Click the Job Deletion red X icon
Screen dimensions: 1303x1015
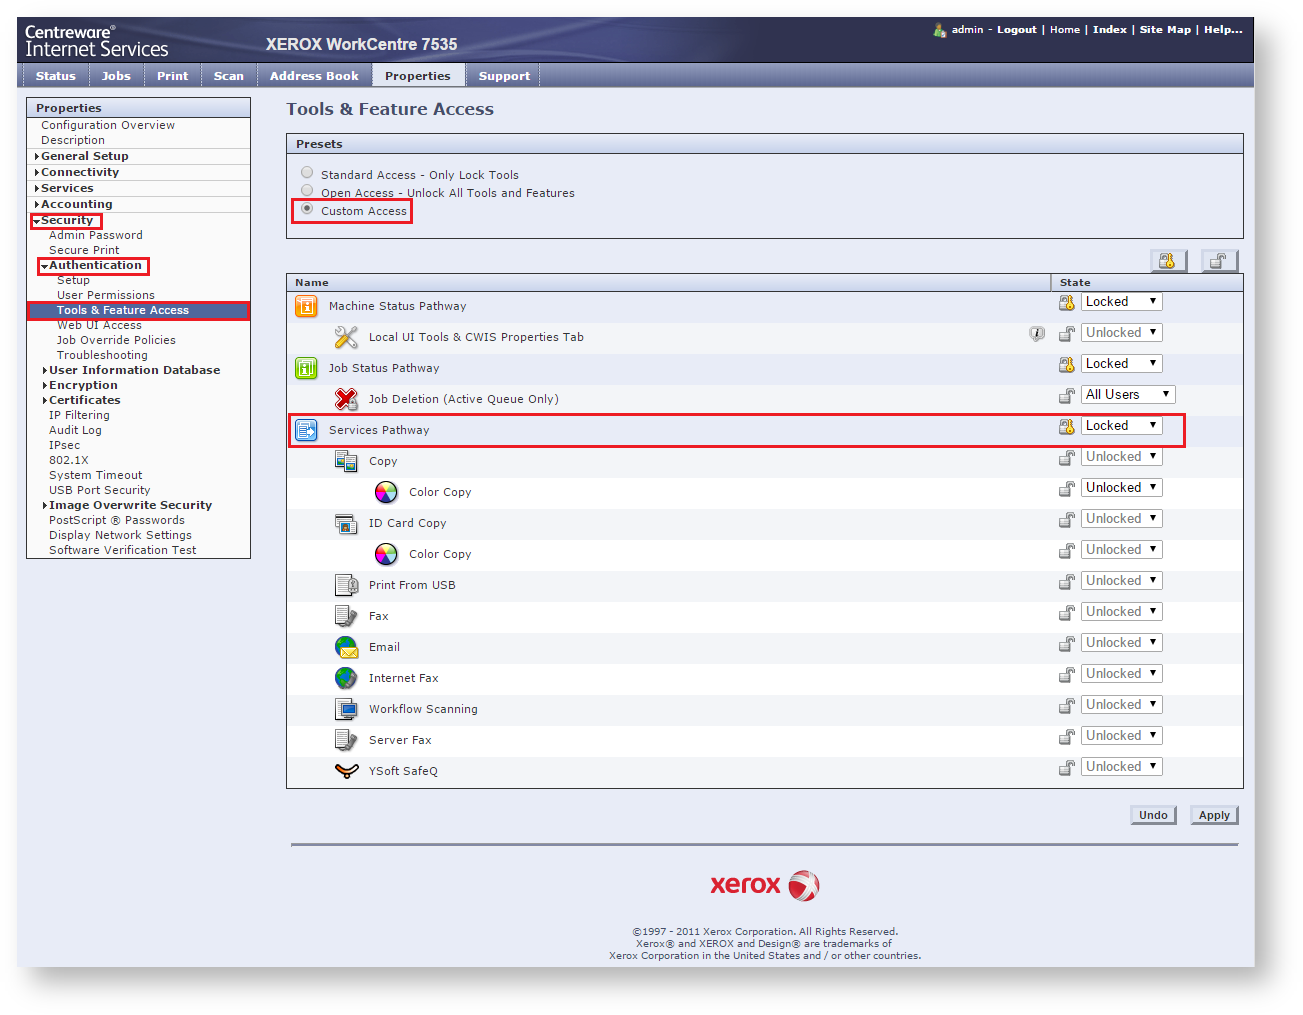(x=346, y=399)
